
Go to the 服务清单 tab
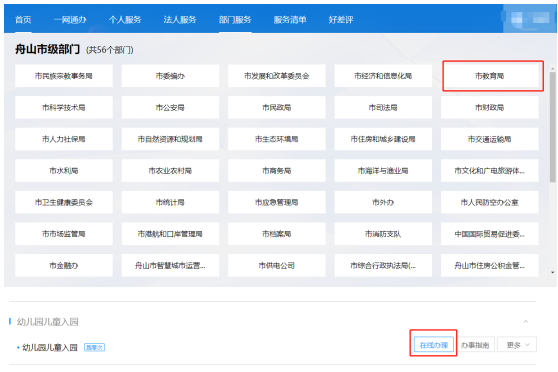[x=290, y=20]
